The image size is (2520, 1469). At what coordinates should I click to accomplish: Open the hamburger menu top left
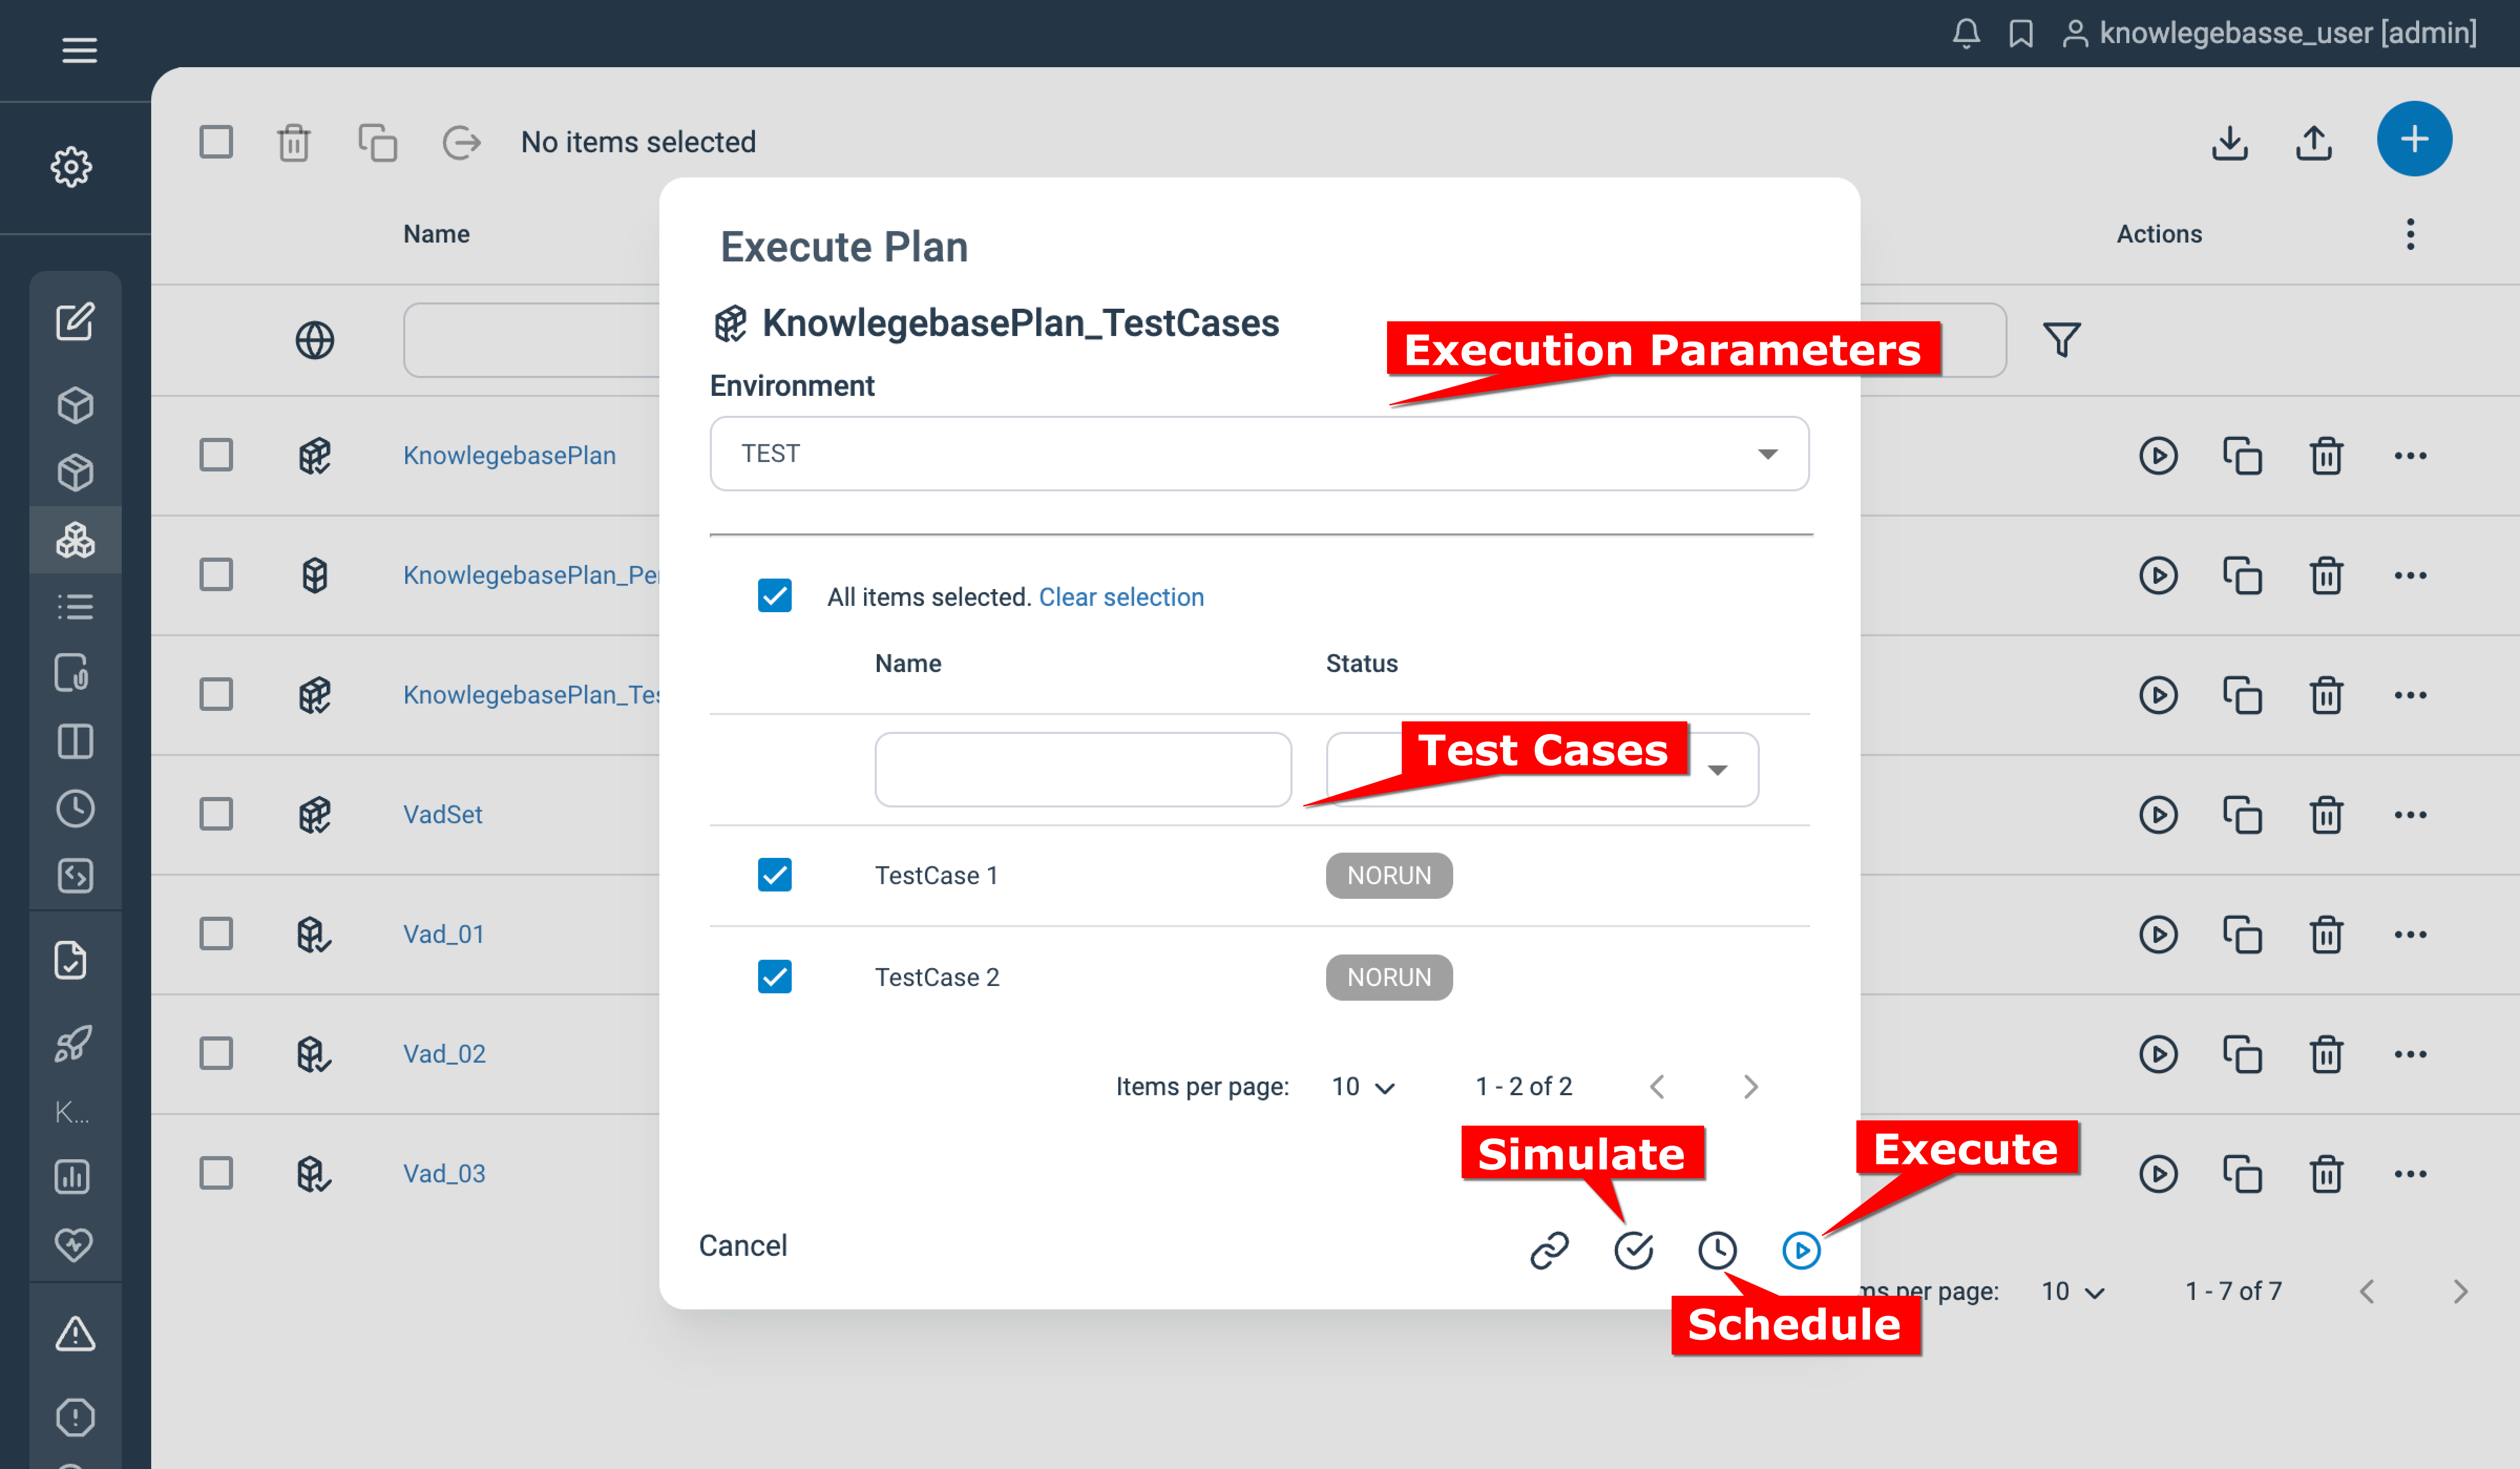tap(79, 50)
